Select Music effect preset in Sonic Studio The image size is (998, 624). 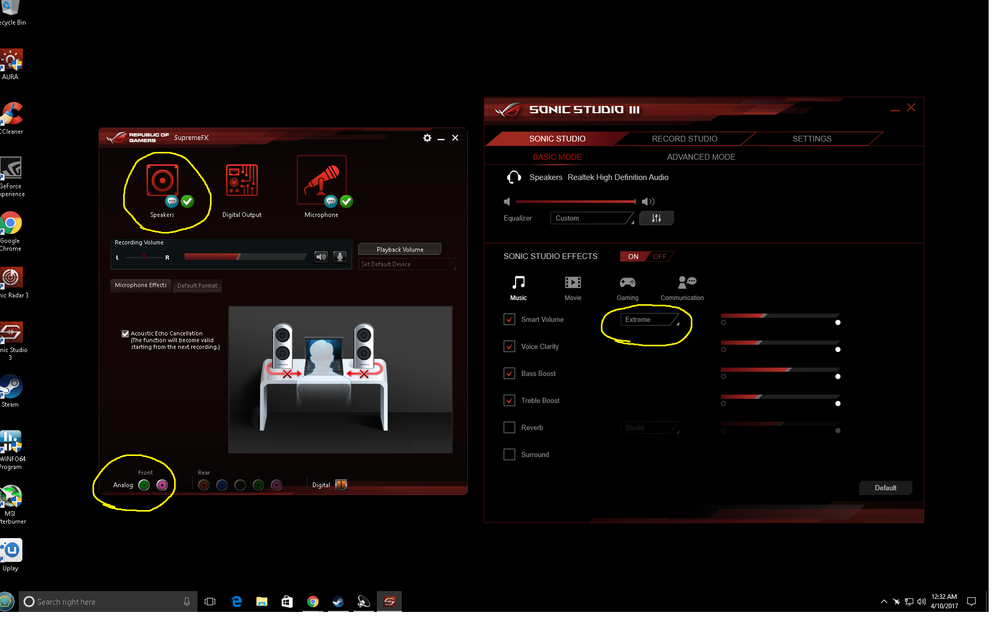[519, 288]
